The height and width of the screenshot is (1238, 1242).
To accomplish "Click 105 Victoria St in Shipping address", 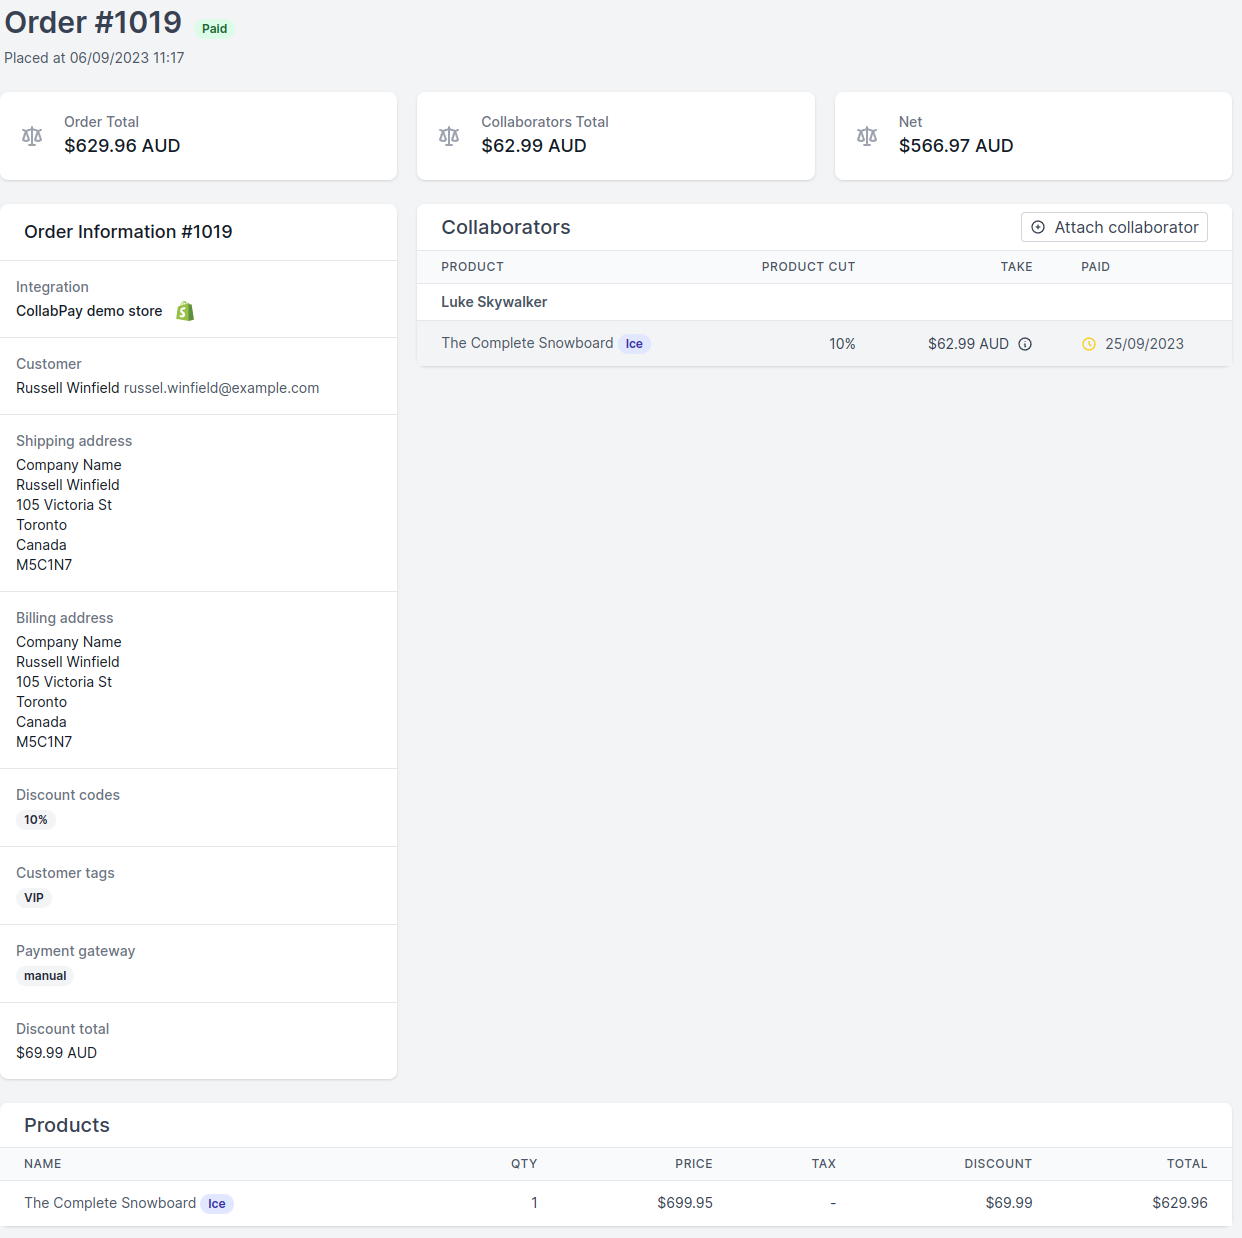I will point(64,505).
